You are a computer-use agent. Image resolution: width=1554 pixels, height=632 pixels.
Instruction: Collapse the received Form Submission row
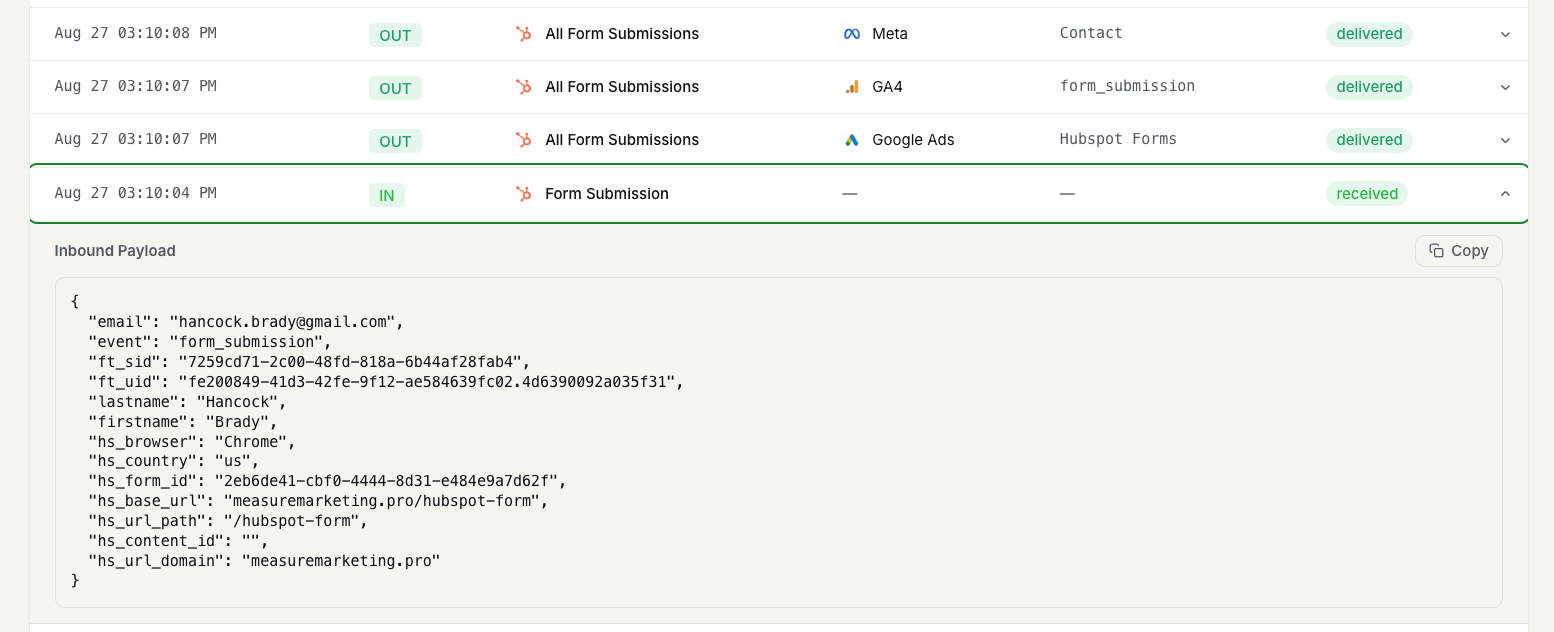(1505, 194)
